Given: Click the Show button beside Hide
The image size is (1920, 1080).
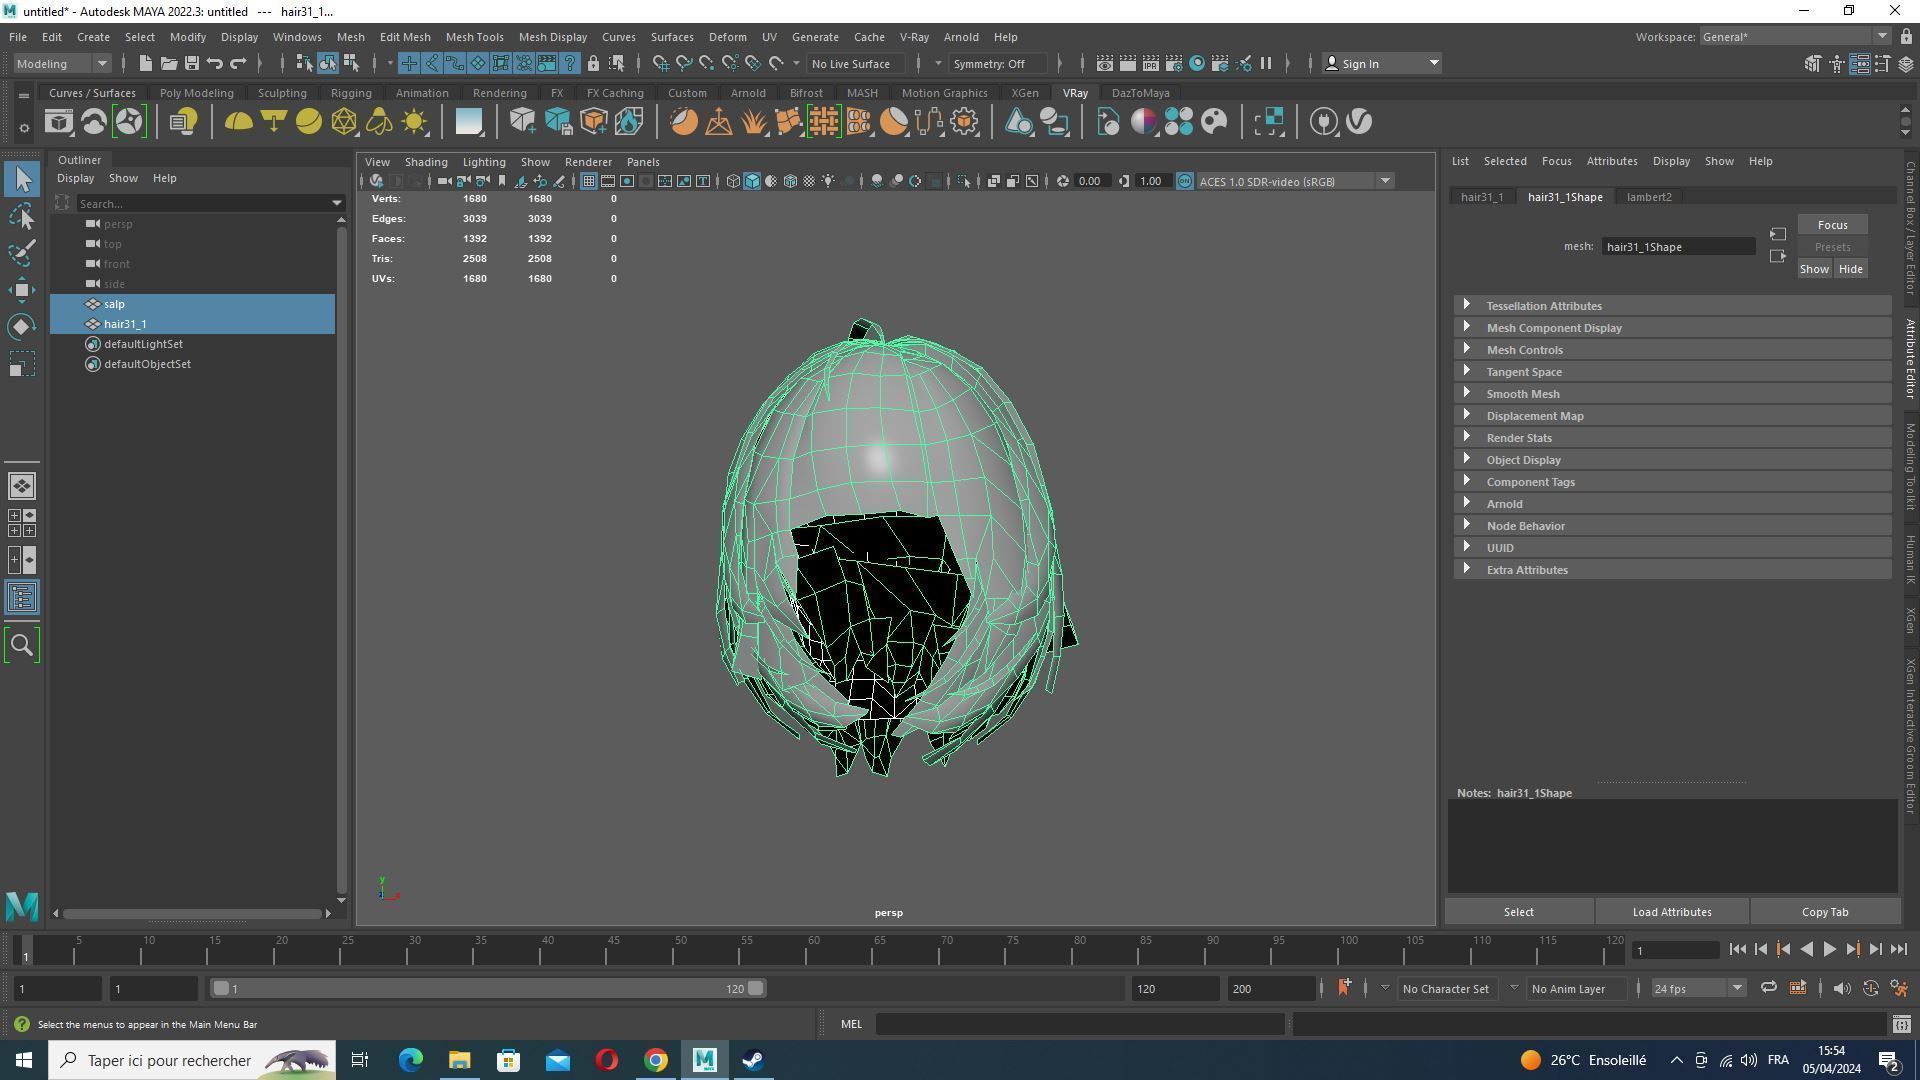Looking at the screenshot, I should pyautogui.click(x=1814, y=269).
